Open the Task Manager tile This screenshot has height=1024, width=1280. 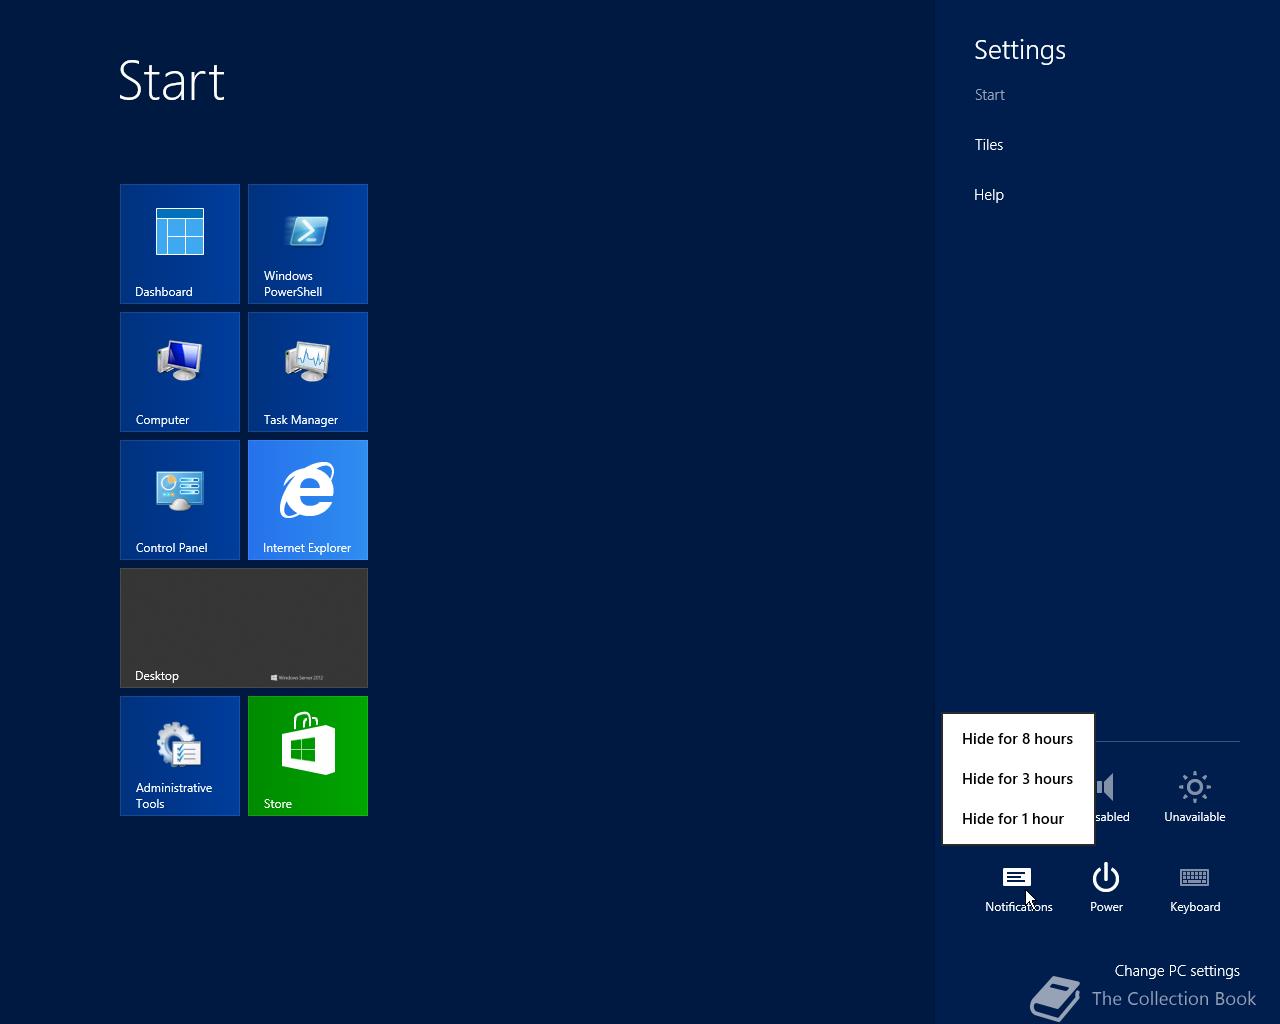[308, 372]
